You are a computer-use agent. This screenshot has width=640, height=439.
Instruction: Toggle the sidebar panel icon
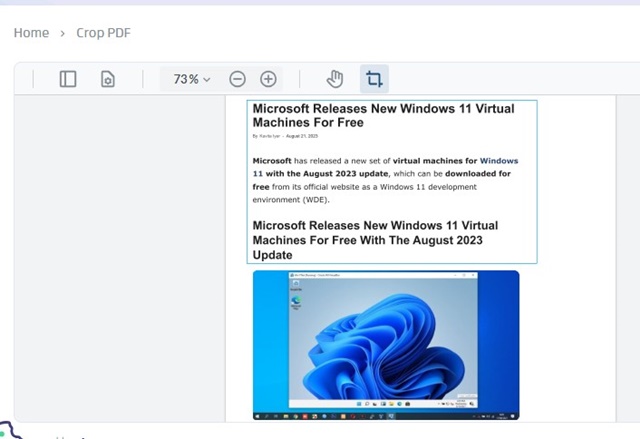(x=68, y=79)
